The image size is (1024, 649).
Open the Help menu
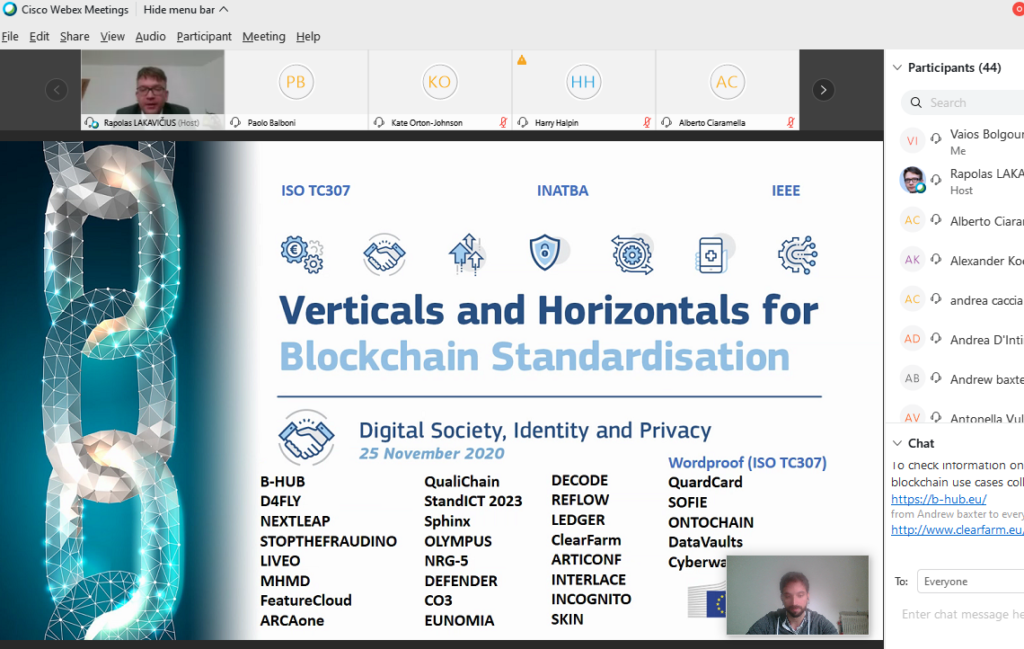tap(308, 37)
